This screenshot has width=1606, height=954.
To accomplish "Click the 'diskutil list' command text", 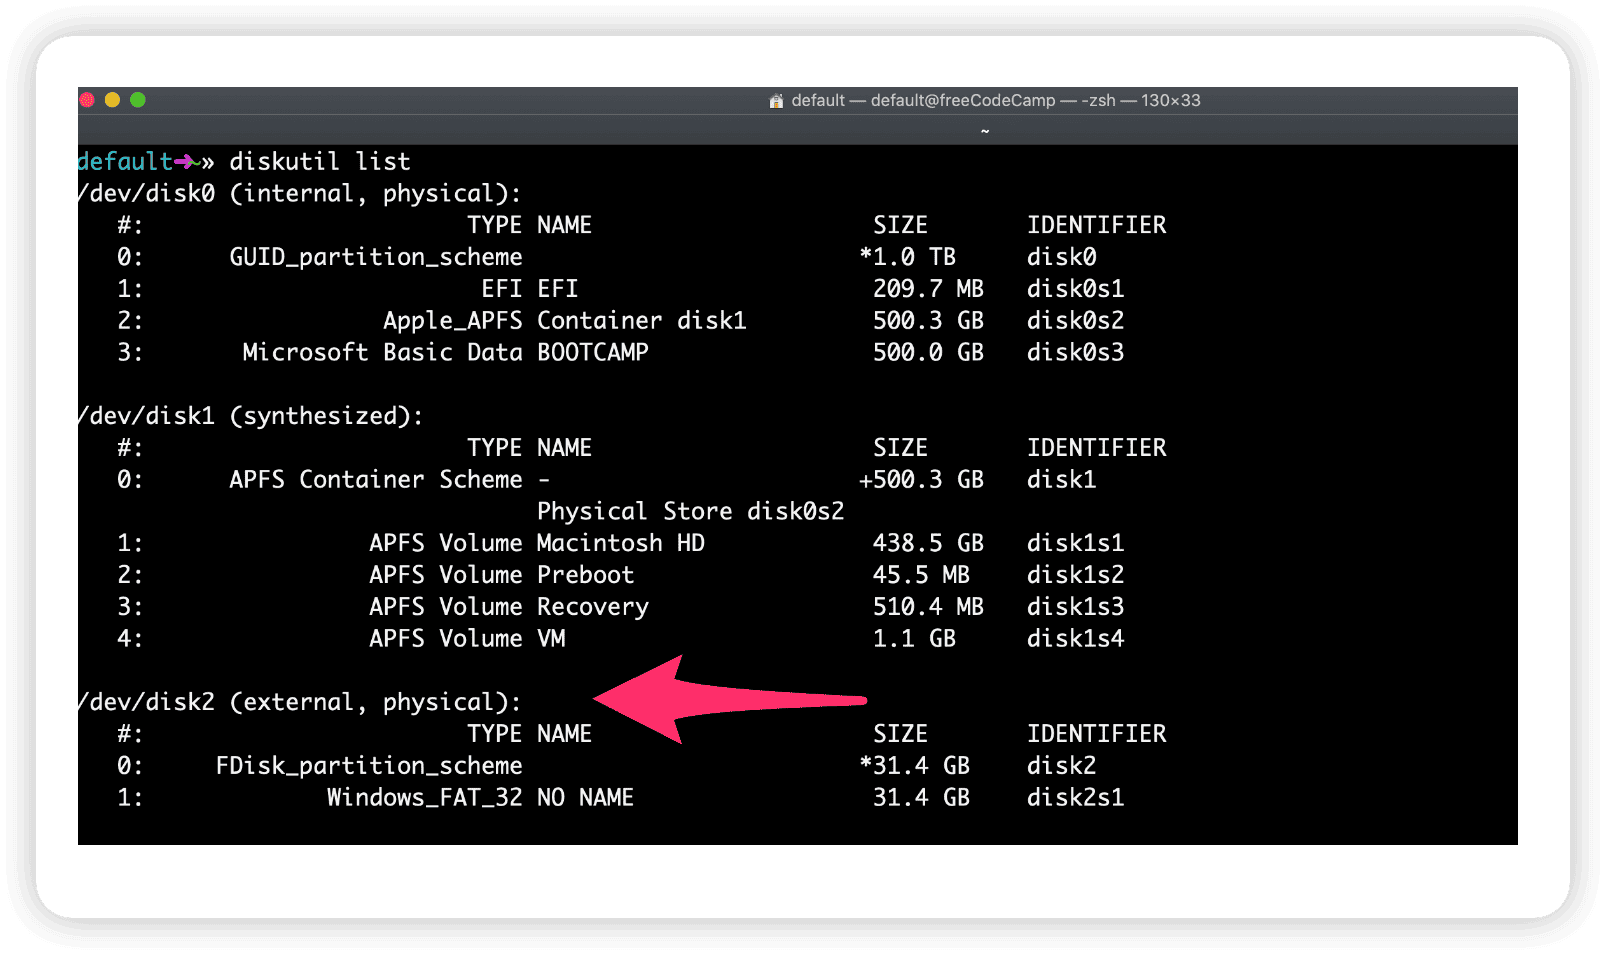I will [x=320, y=162].
